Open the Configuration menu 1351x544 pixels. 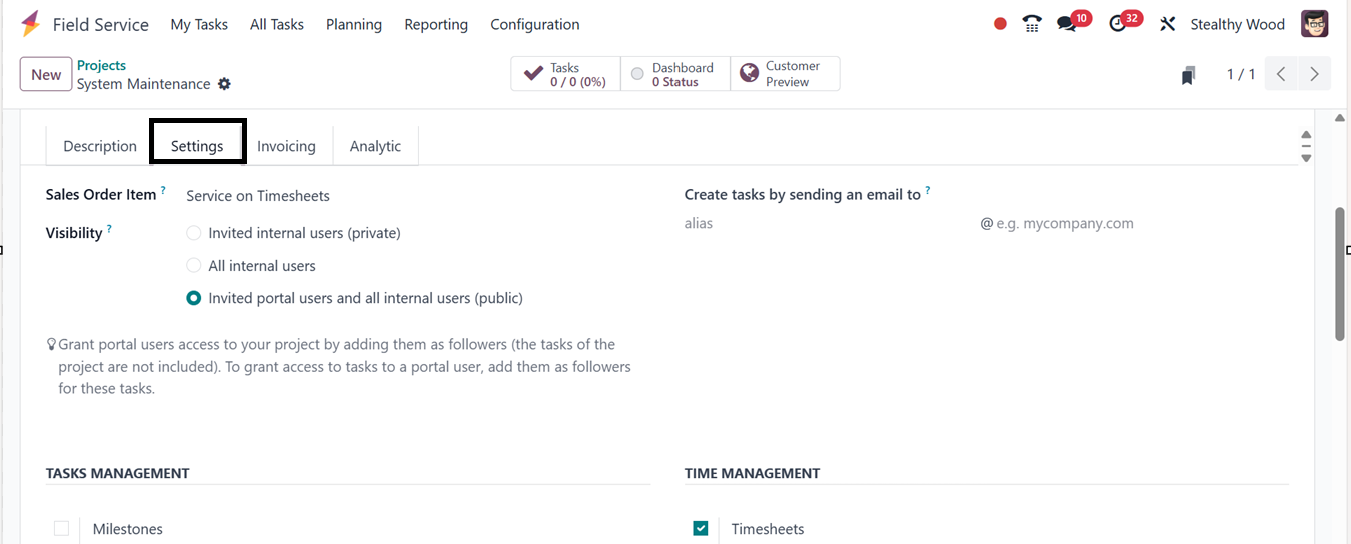tap(534, 24)
